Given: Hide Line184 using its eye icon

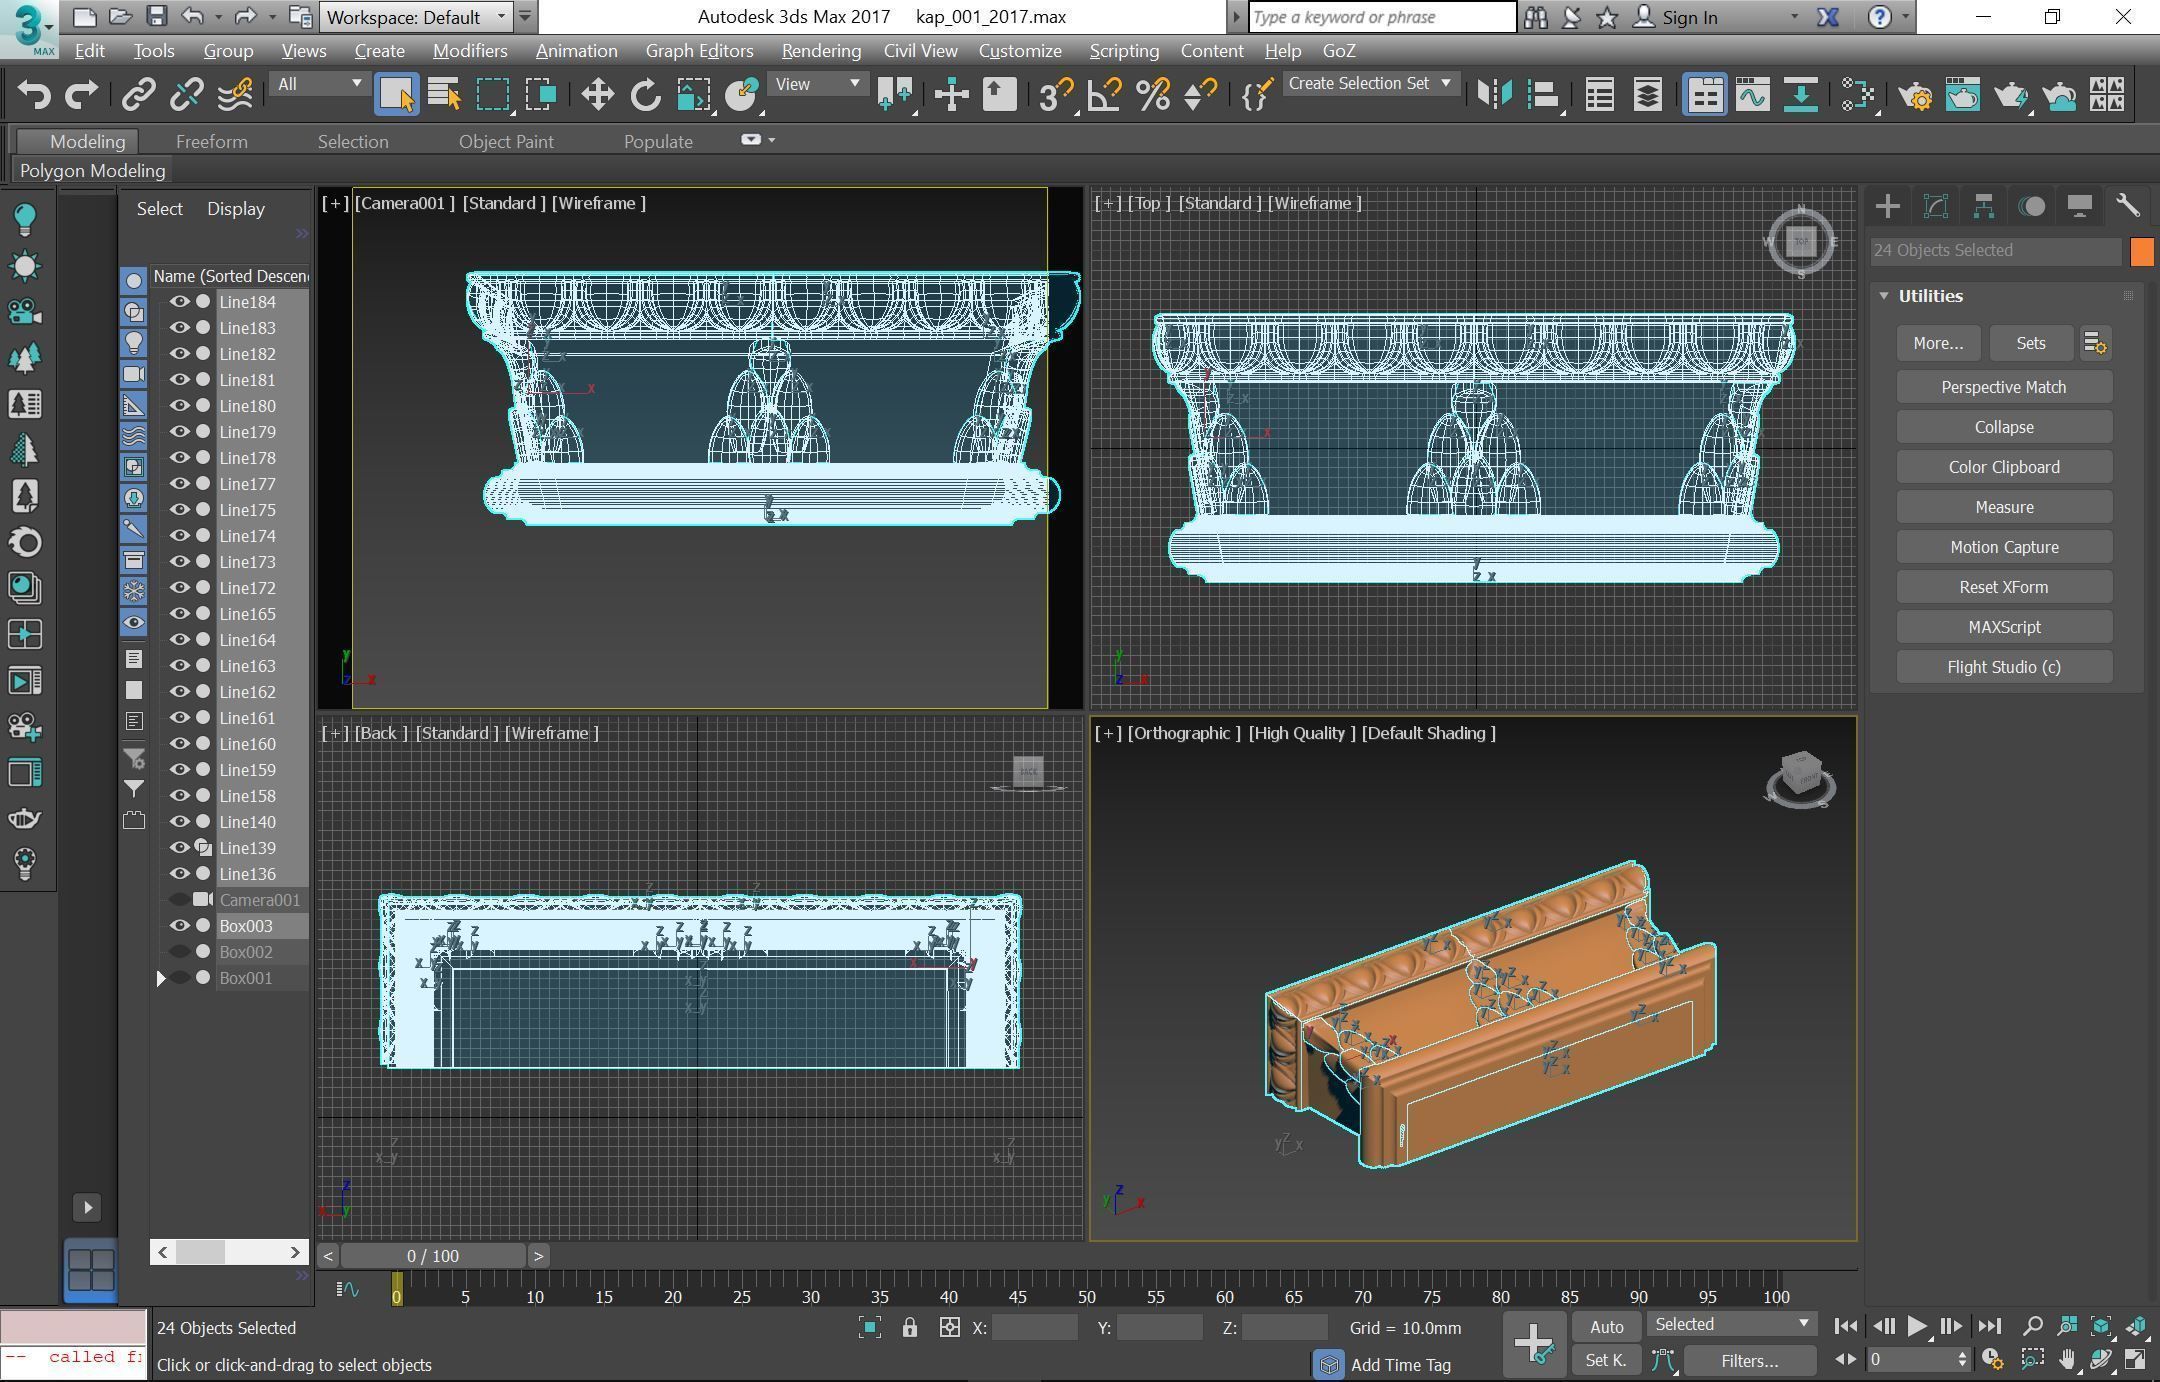Looking at the screenshot, I should (179, 301).
